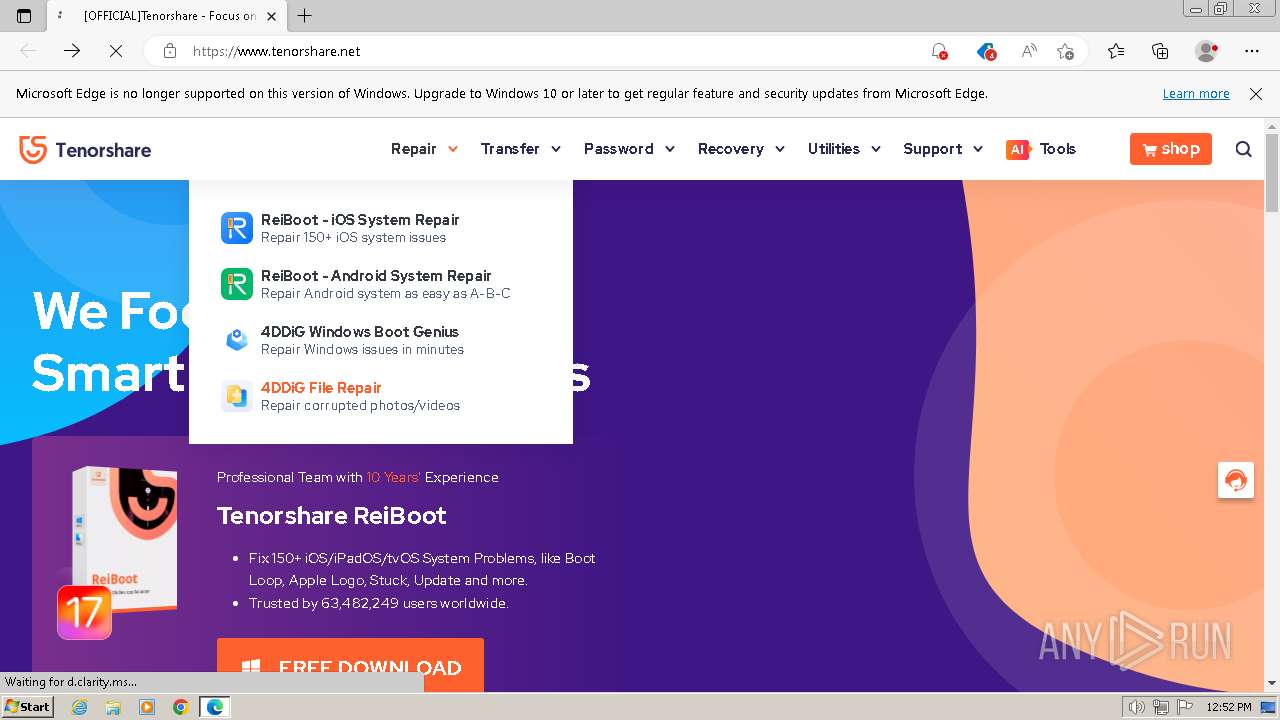Open the Windows Start menu
Viewport: 1280px width, 720px height.
(27, 707)
